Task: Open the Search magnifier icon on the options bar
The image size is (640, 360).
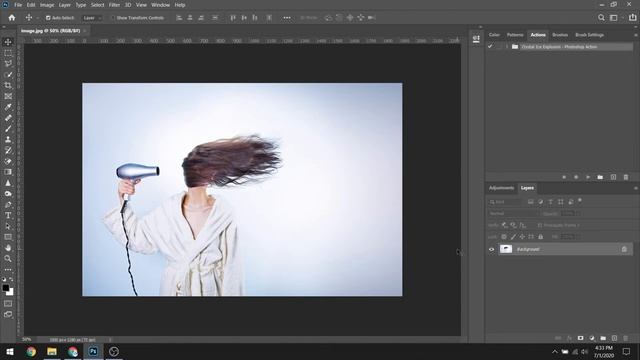Action: point(601,18)
